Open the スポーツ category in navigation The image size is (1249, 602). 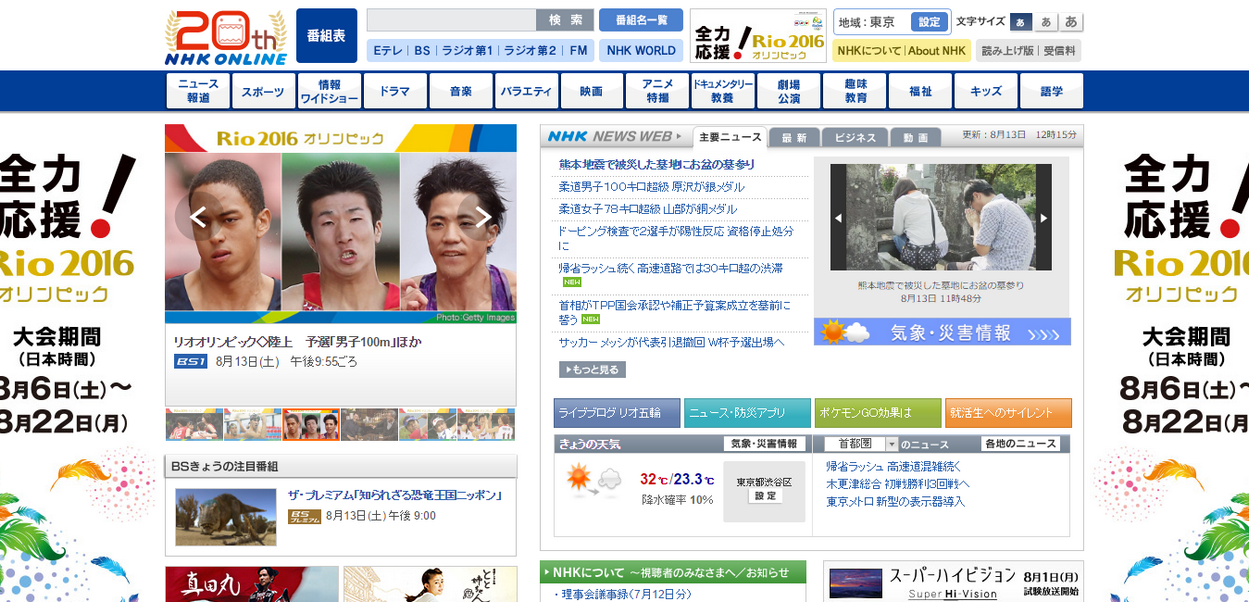(x=263, y=91)
